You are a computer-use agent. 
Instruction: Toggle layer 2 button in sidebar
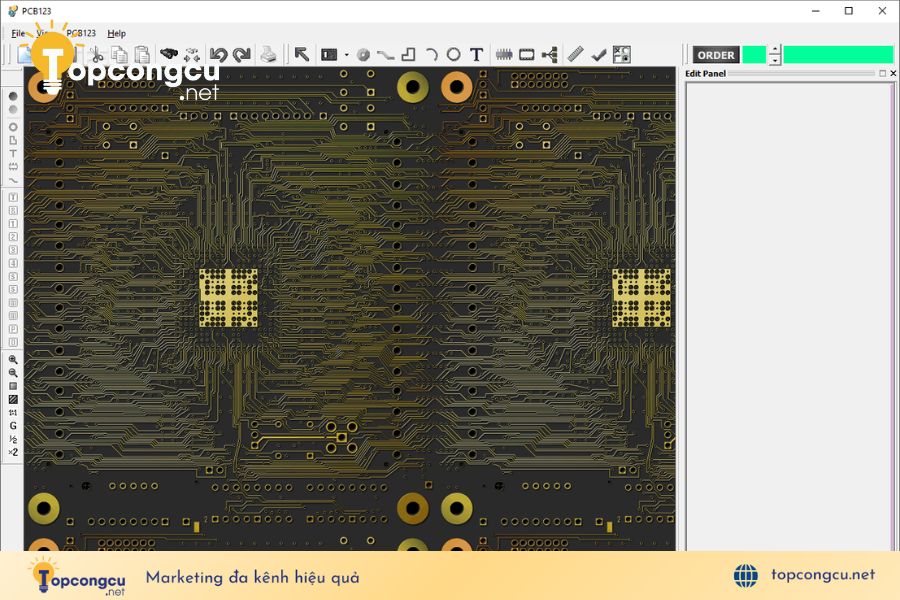point(13,237)
